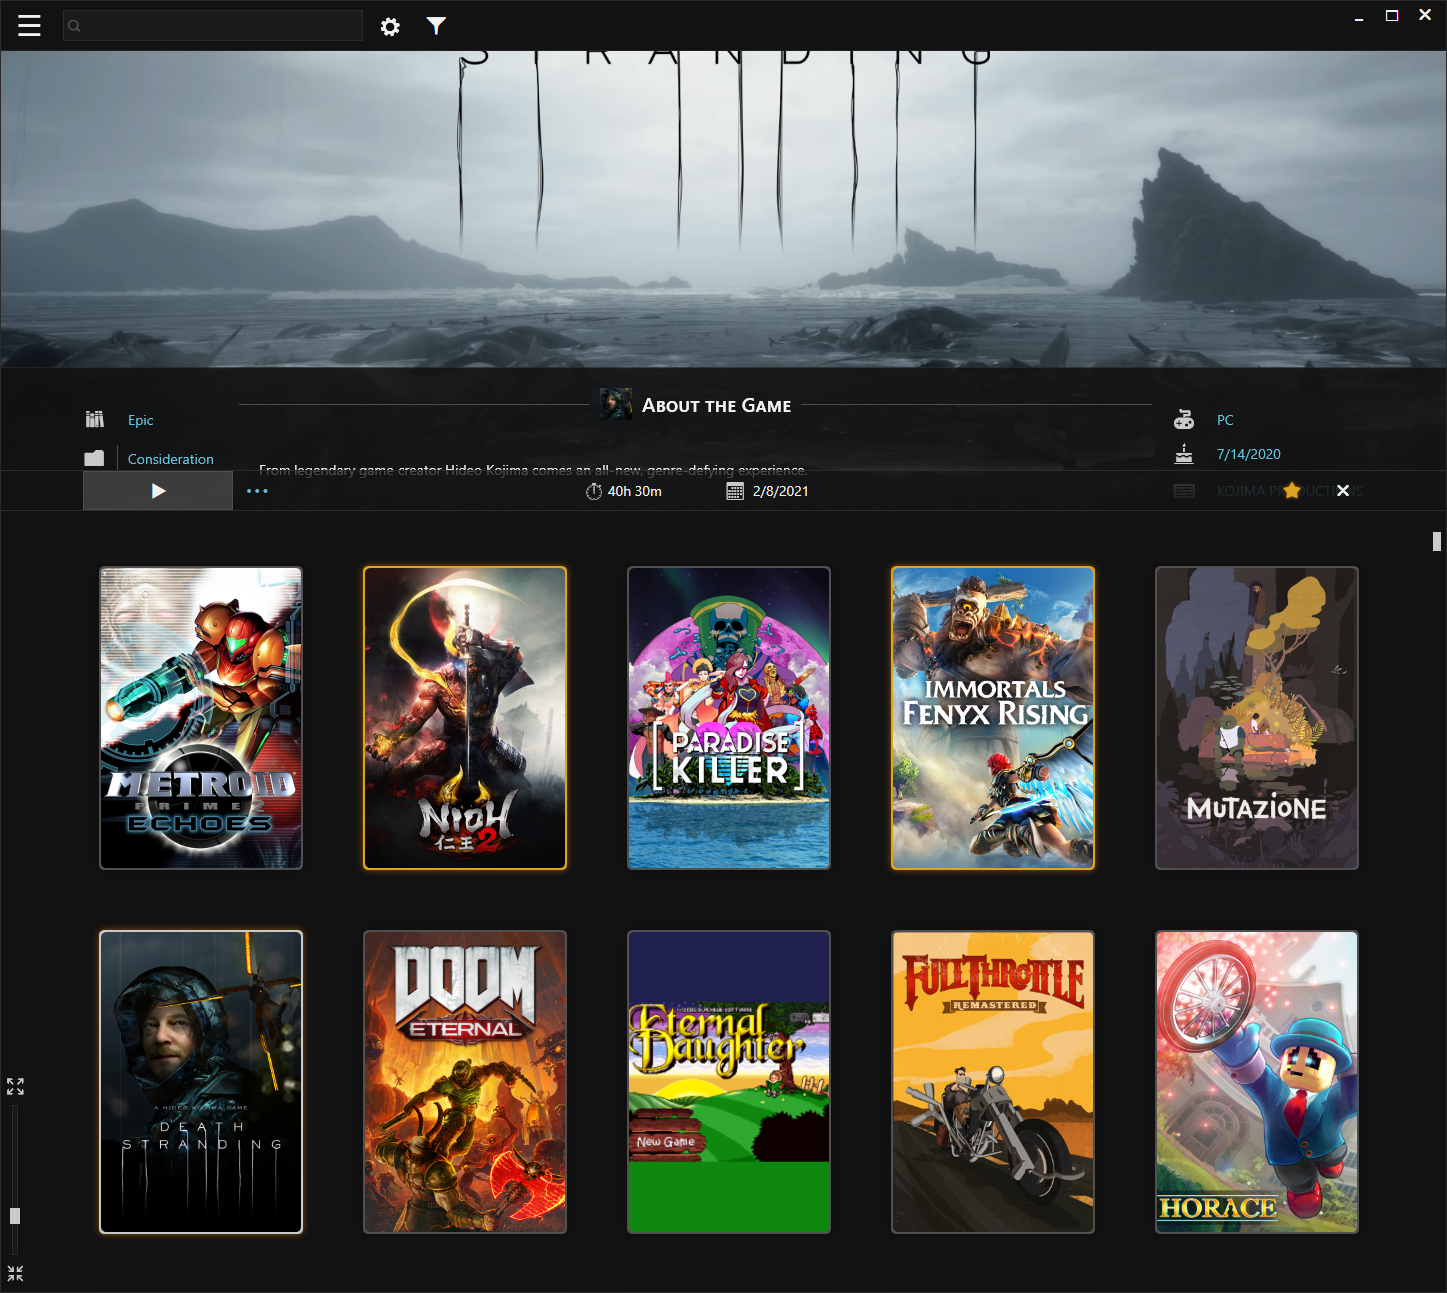Open the filter panel funnel icon
The image size is (1447, 1293).
(436, 26)
